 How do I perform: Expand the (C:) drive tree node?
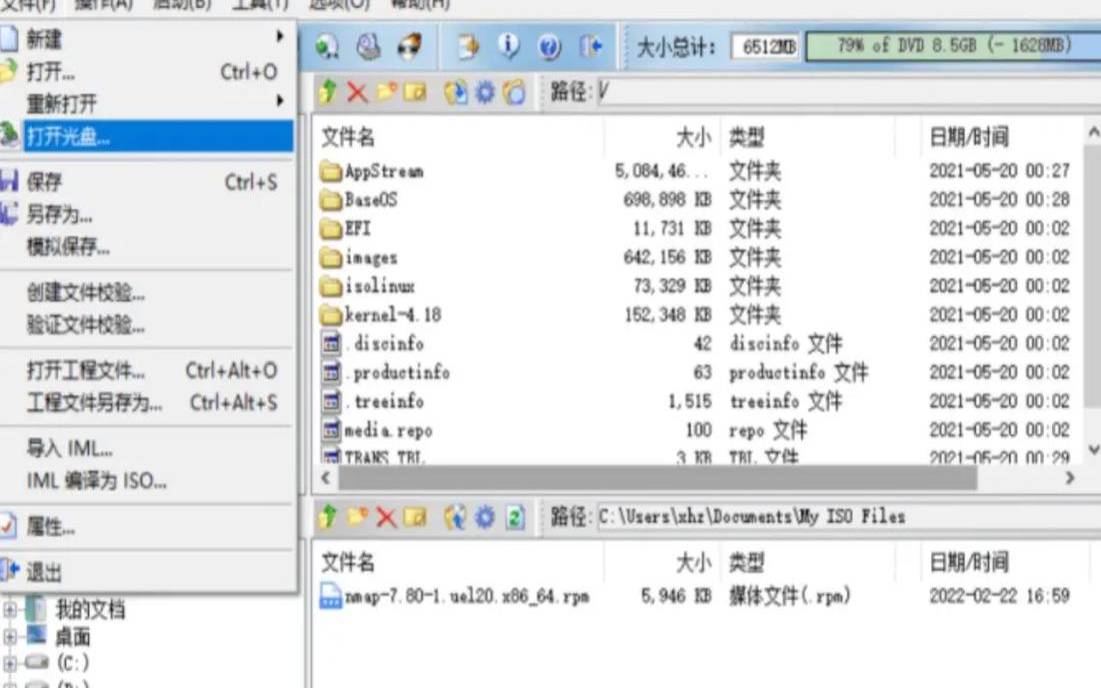click(x=11, y=663)
